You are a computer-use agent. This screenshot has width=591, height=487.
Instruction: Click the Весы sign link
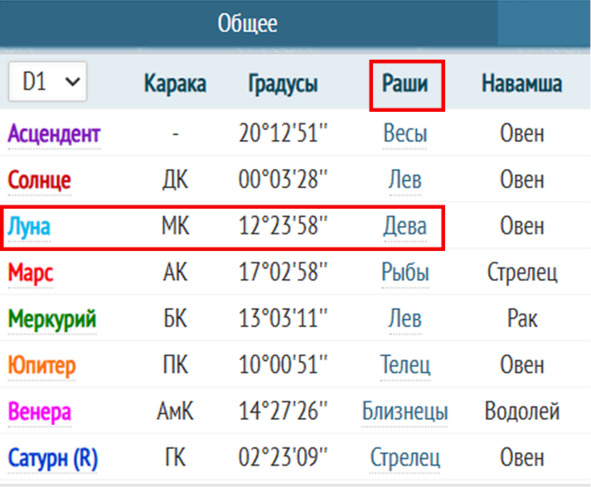pyautogui.click(x=405, y=133)
